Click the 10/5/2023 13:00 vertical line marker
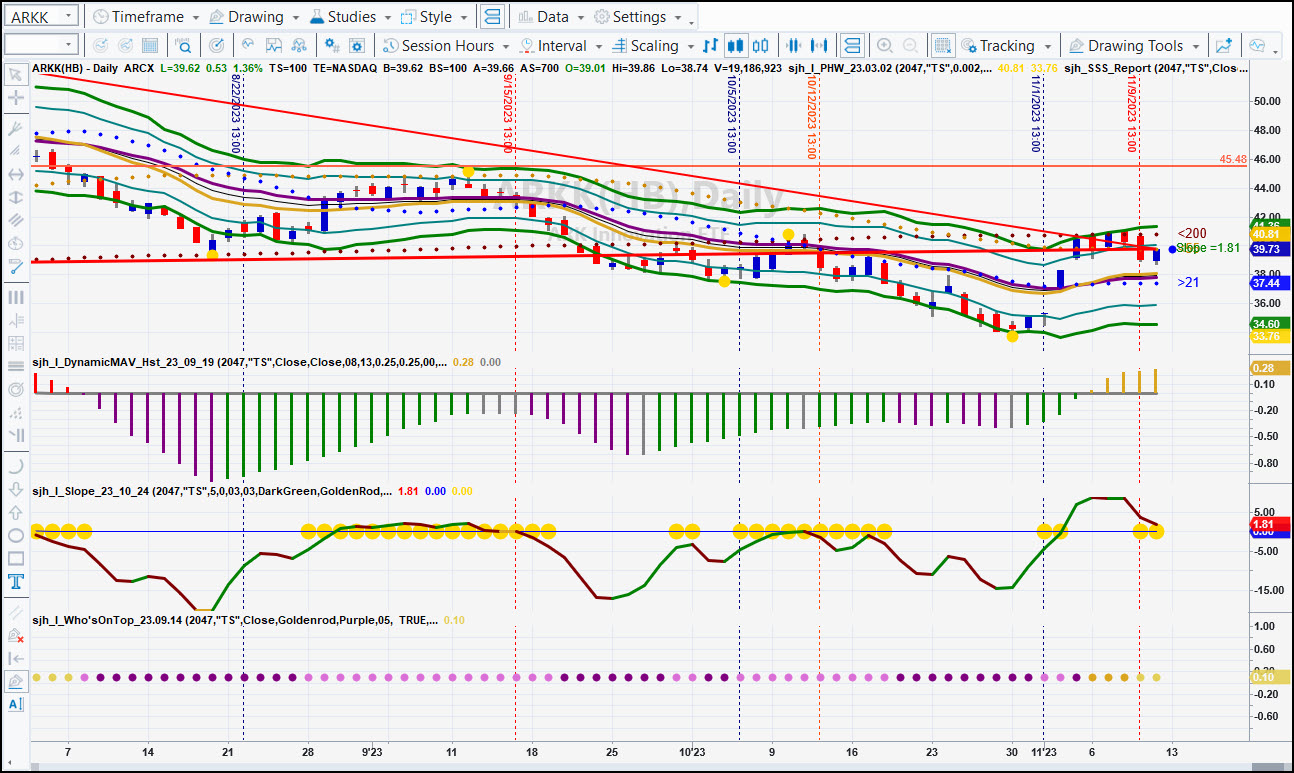The image size is (1294, 773). (x=732, y=113)
